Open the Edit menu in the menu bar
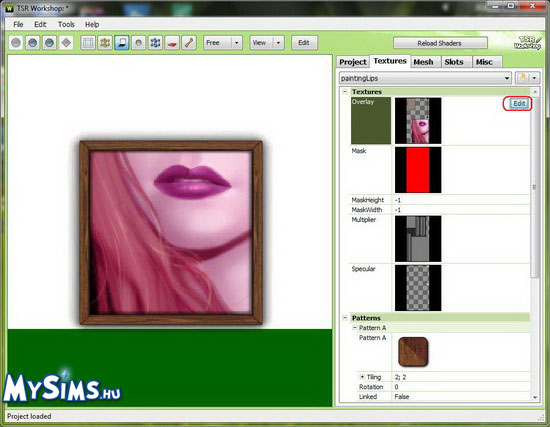Viewport: 550px width, 427px height. 40,24
